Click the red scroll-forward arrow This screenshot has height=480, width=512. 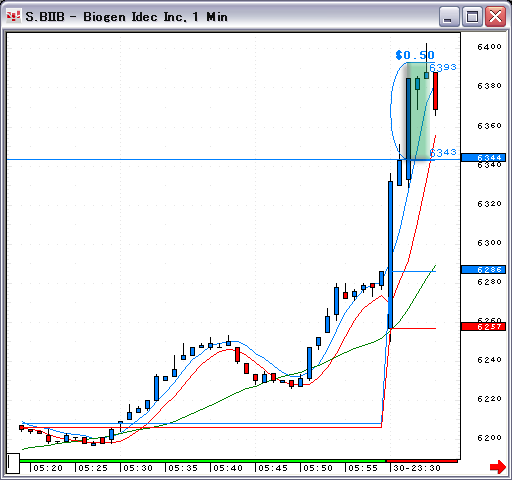tap(497, 467)
